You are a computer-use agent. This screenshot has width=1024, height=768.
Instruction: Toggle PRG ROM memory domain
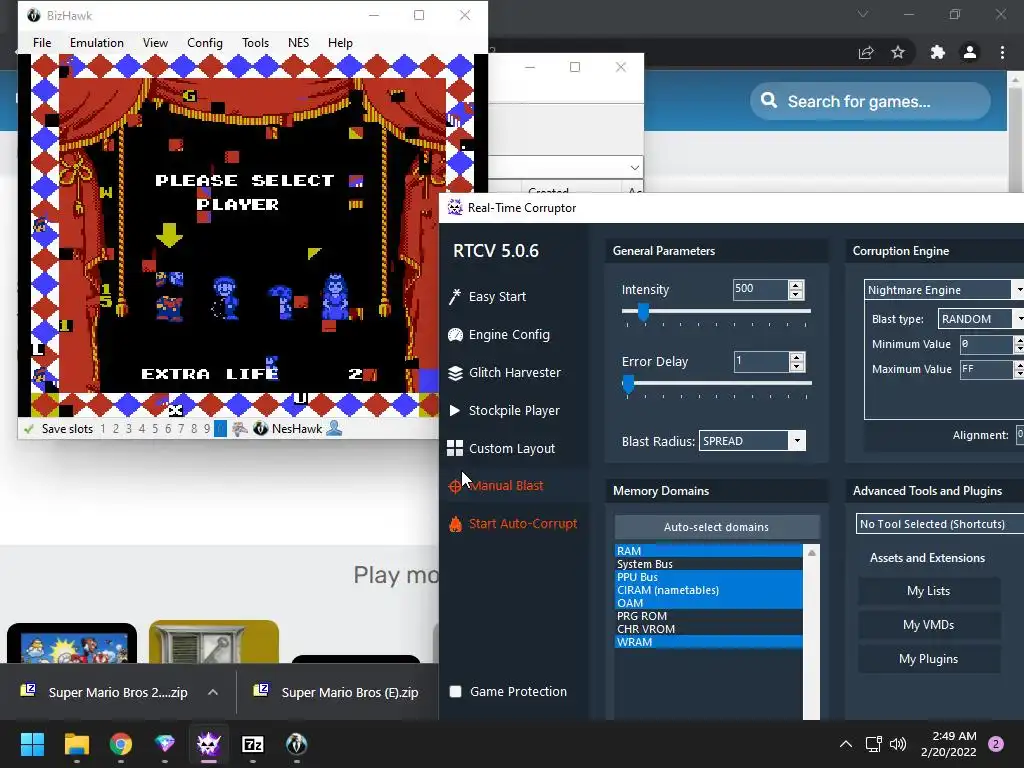tap(709, 616)
